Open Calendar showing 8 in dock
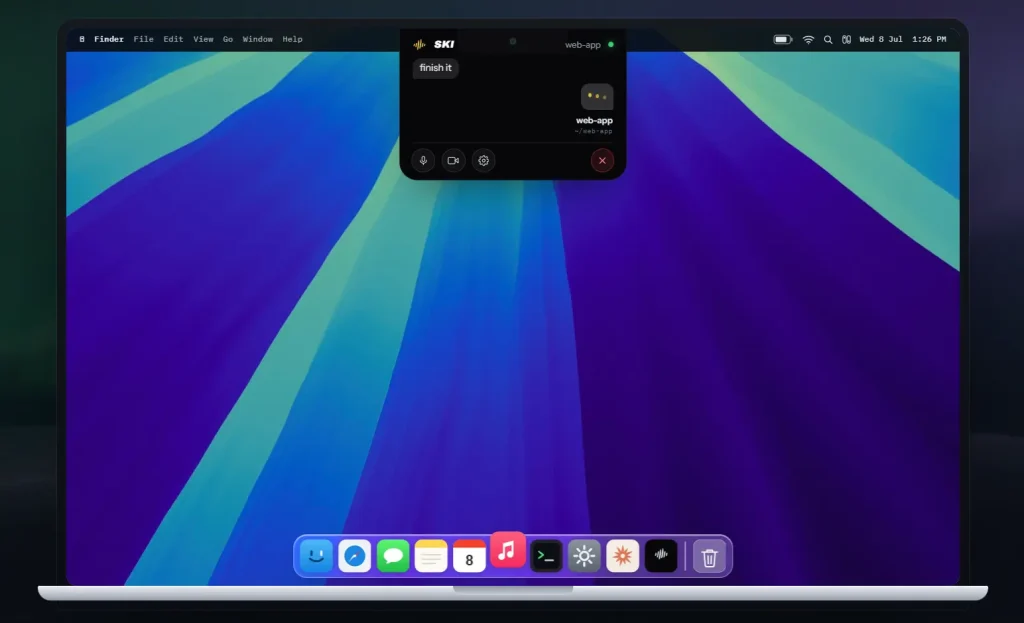 click(x=470, y=556)
